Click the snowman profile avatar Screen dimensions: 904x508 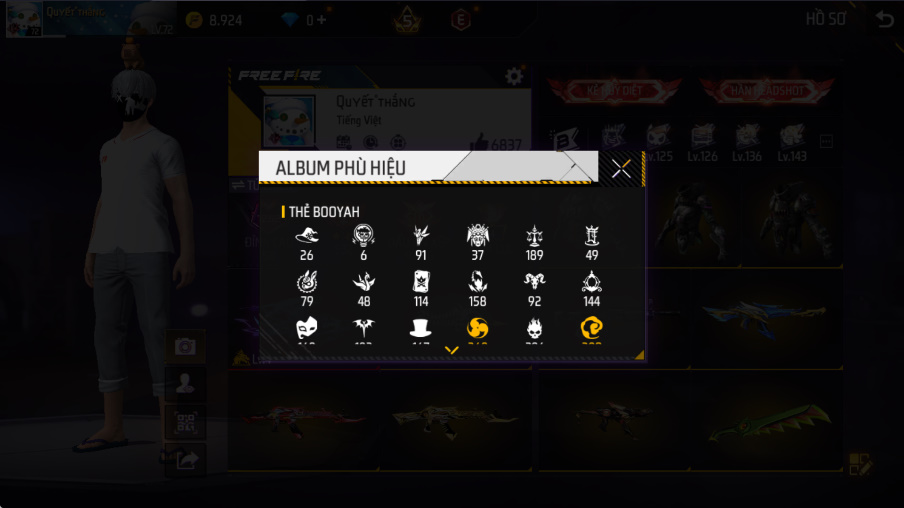[289, 121]
